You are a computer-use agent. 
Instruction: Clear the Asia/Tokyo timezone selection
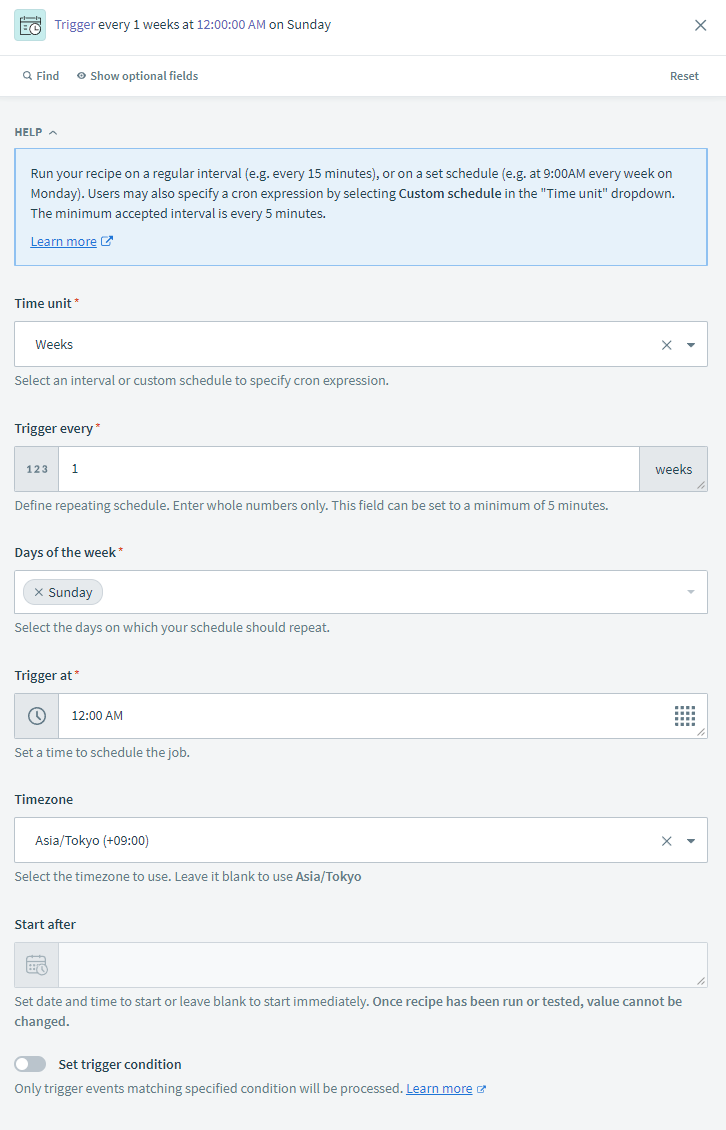pyautogui.click(x=667, y=841)
